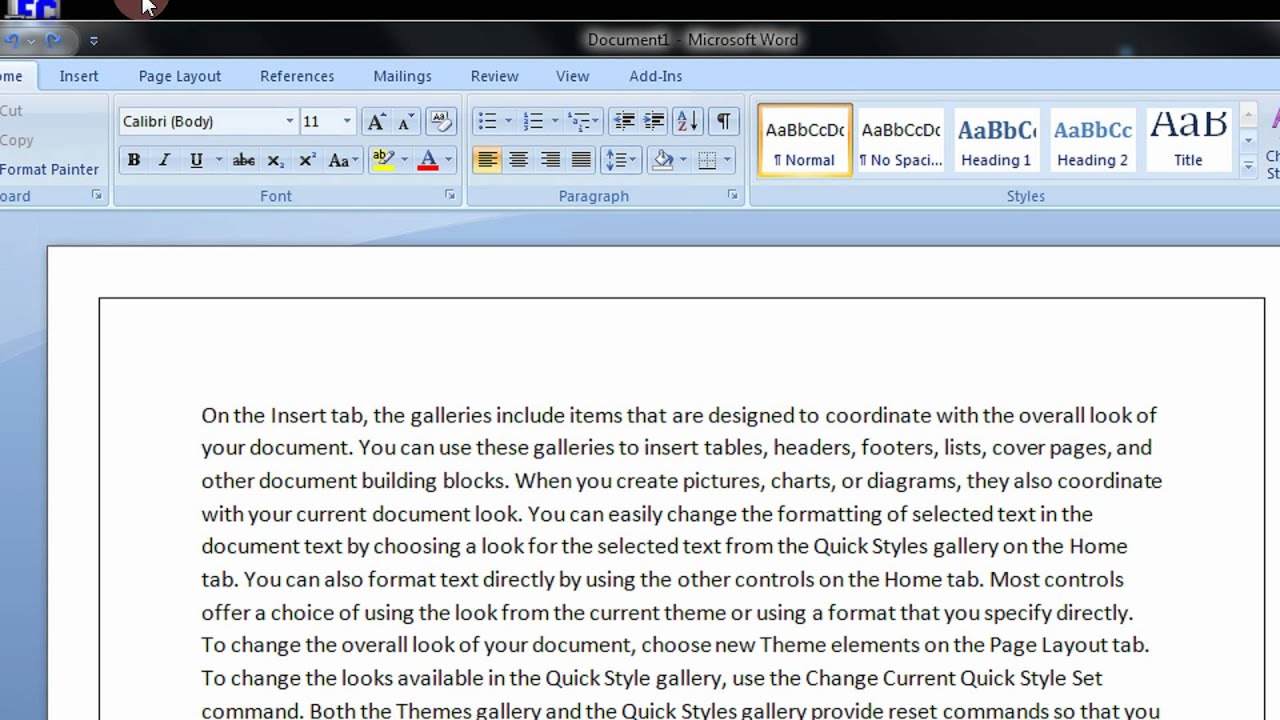This screenshot has height=720, width=1280.
Task: Switch to the Mailings tab
Action: click(402, 76)
